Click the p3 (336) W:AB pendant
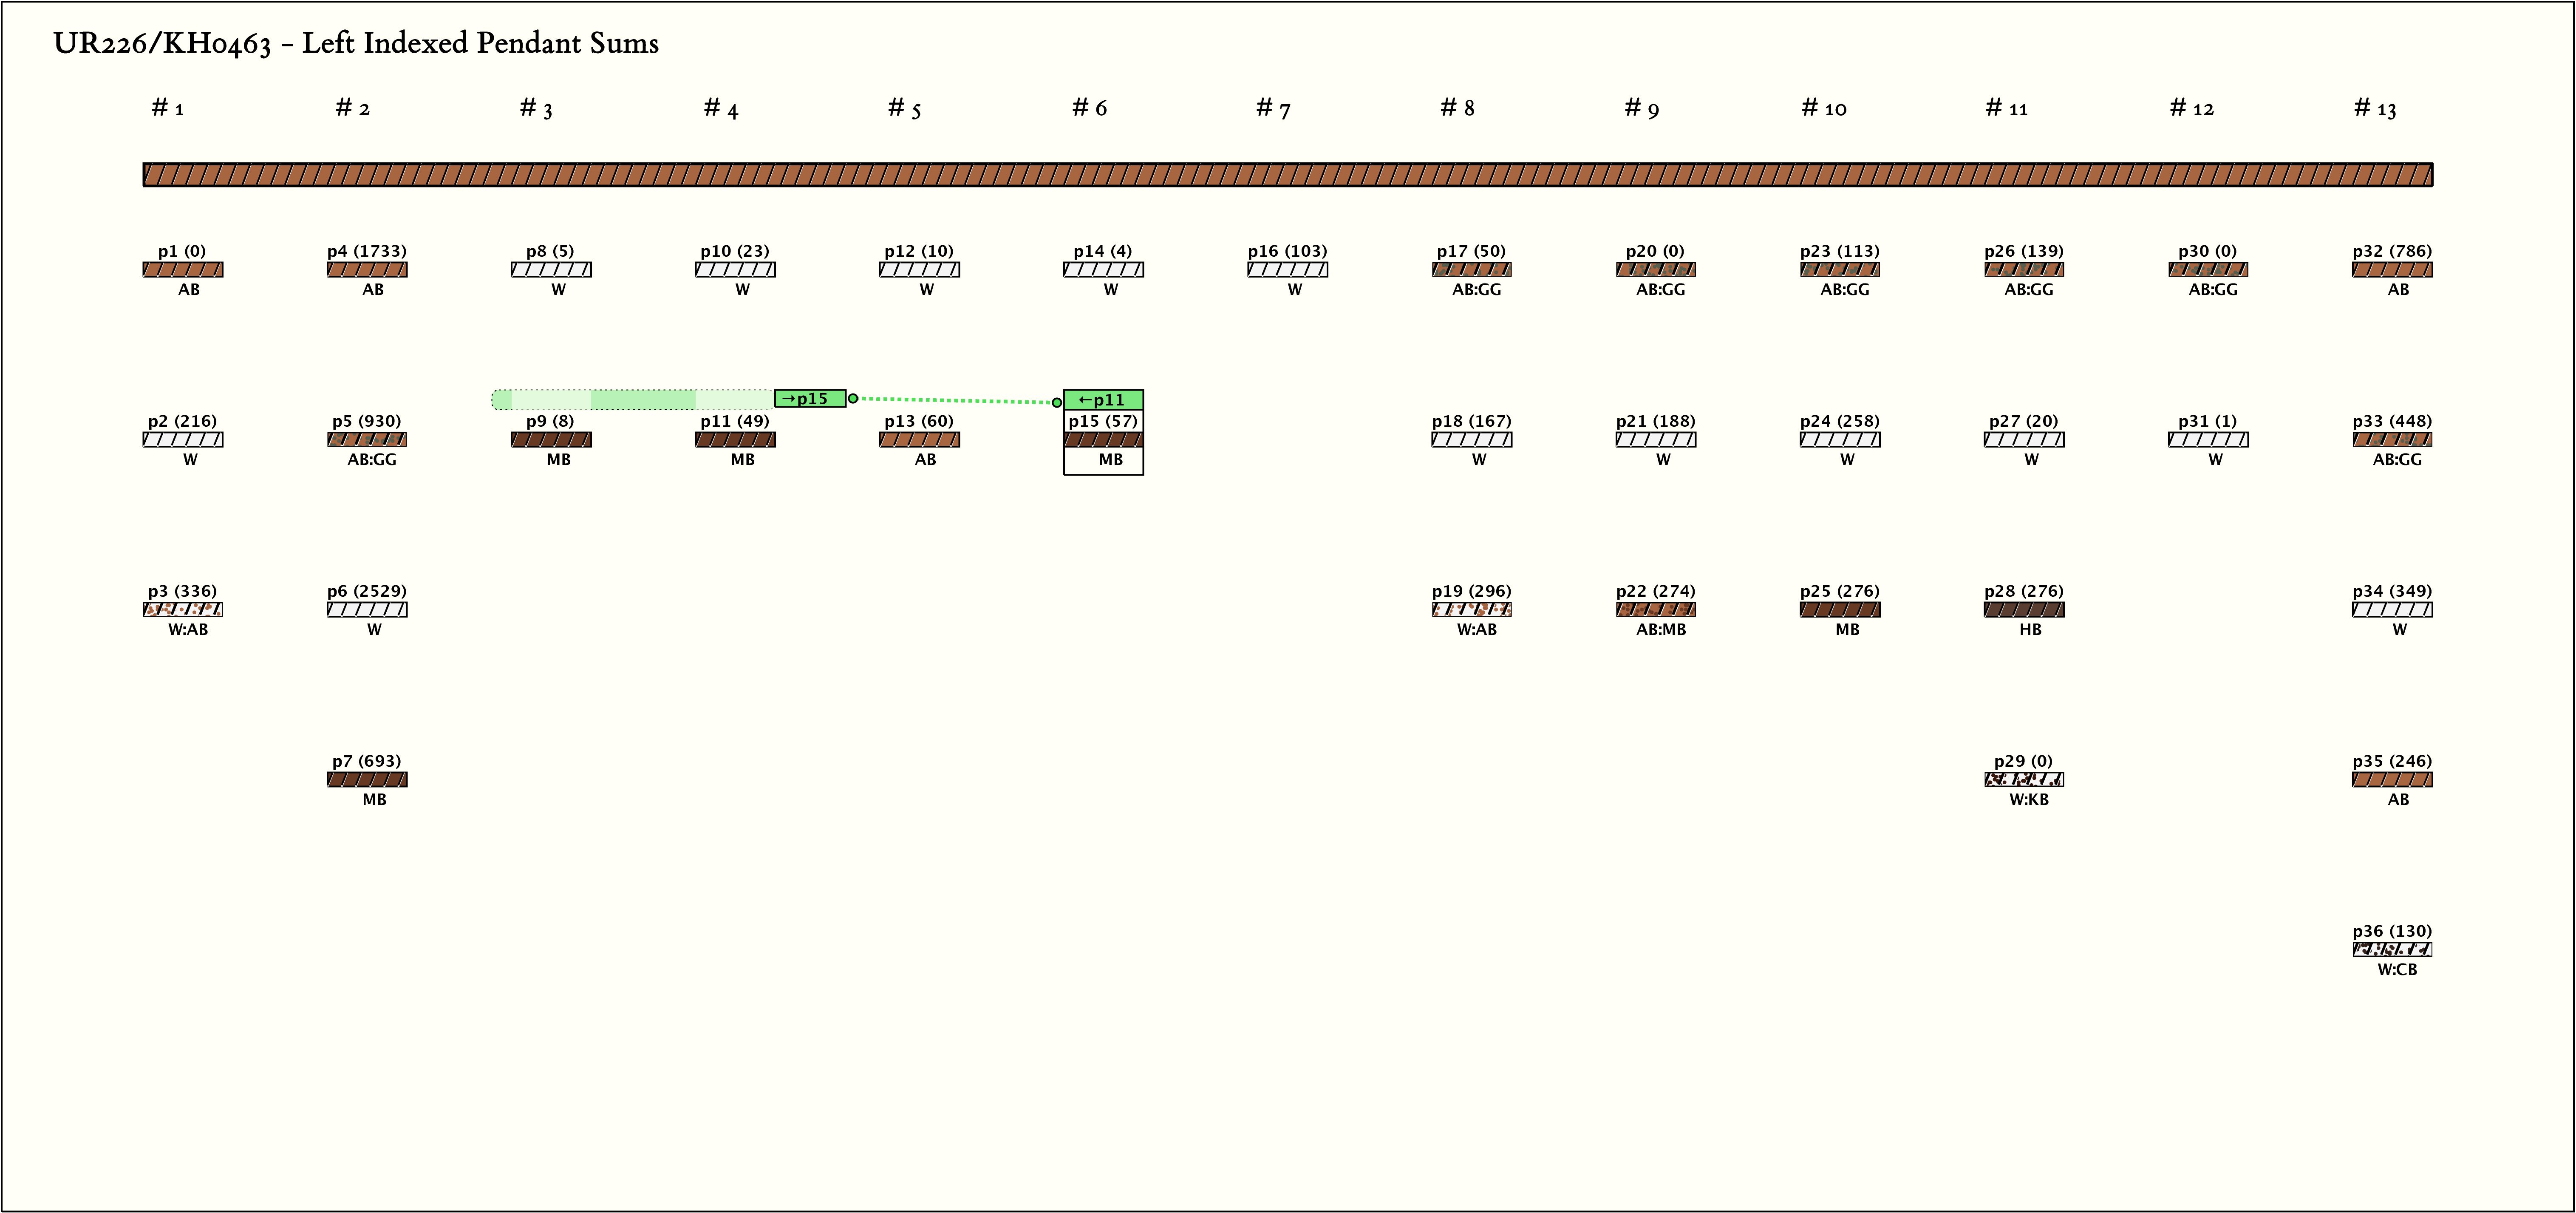 [183, 610]
